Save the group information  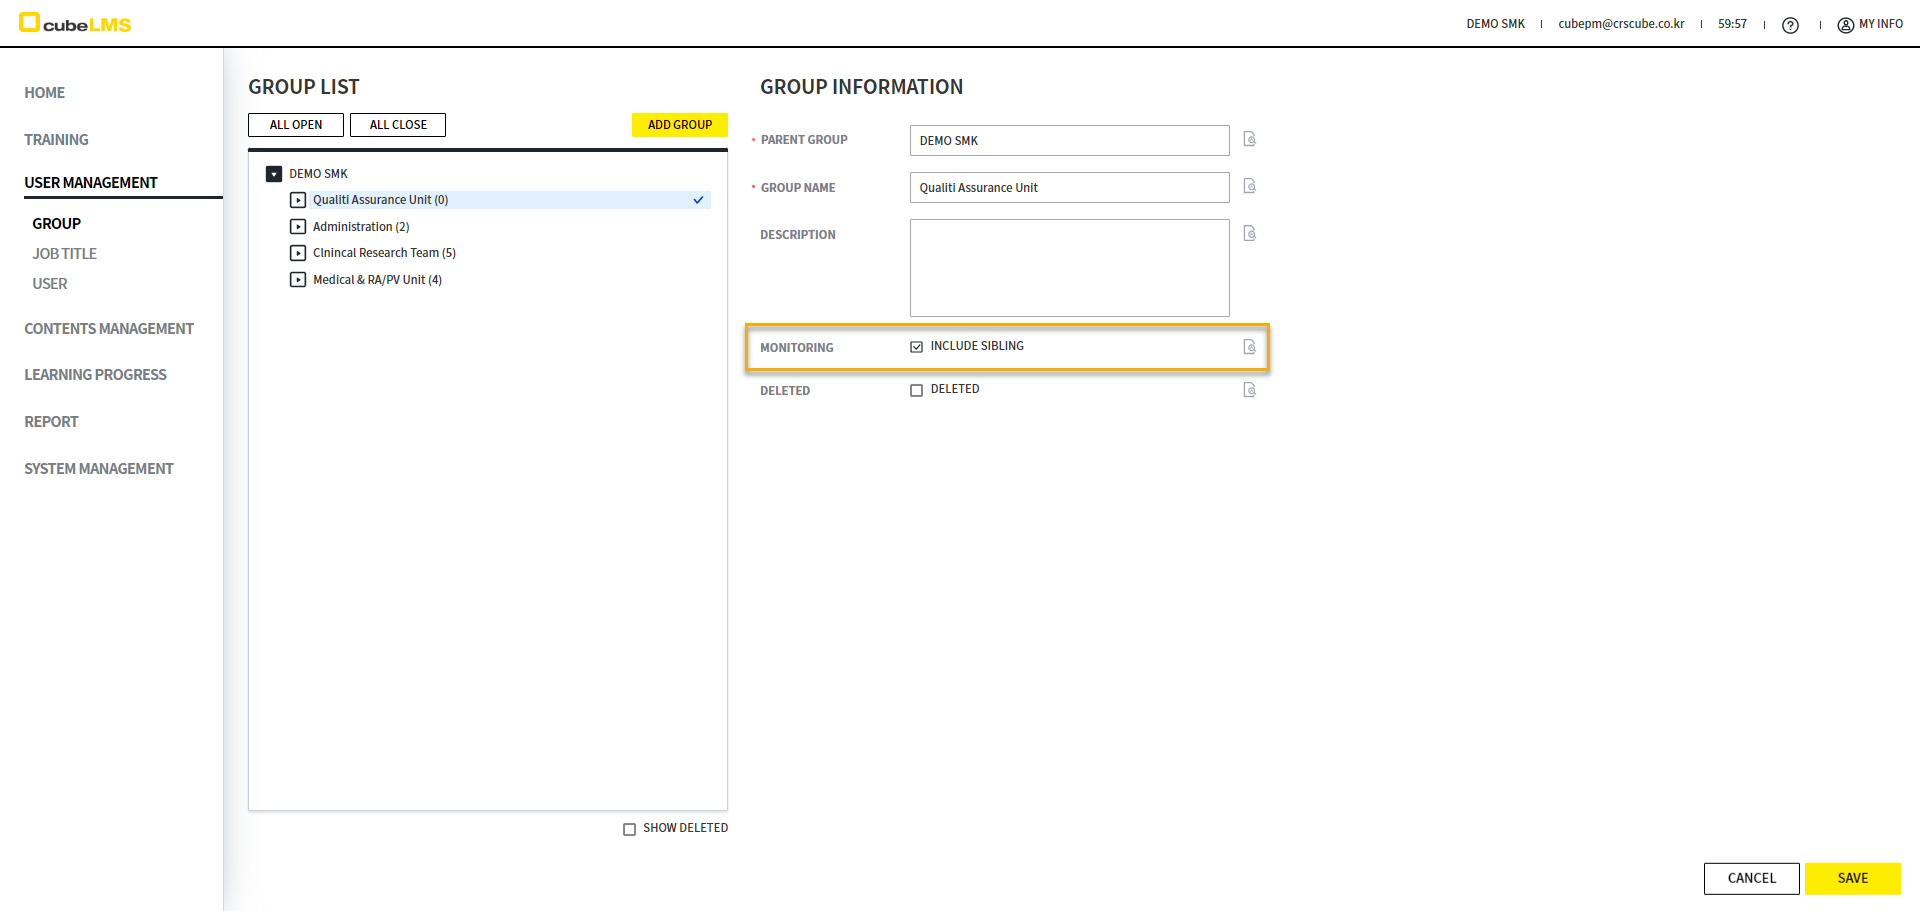1852,878
